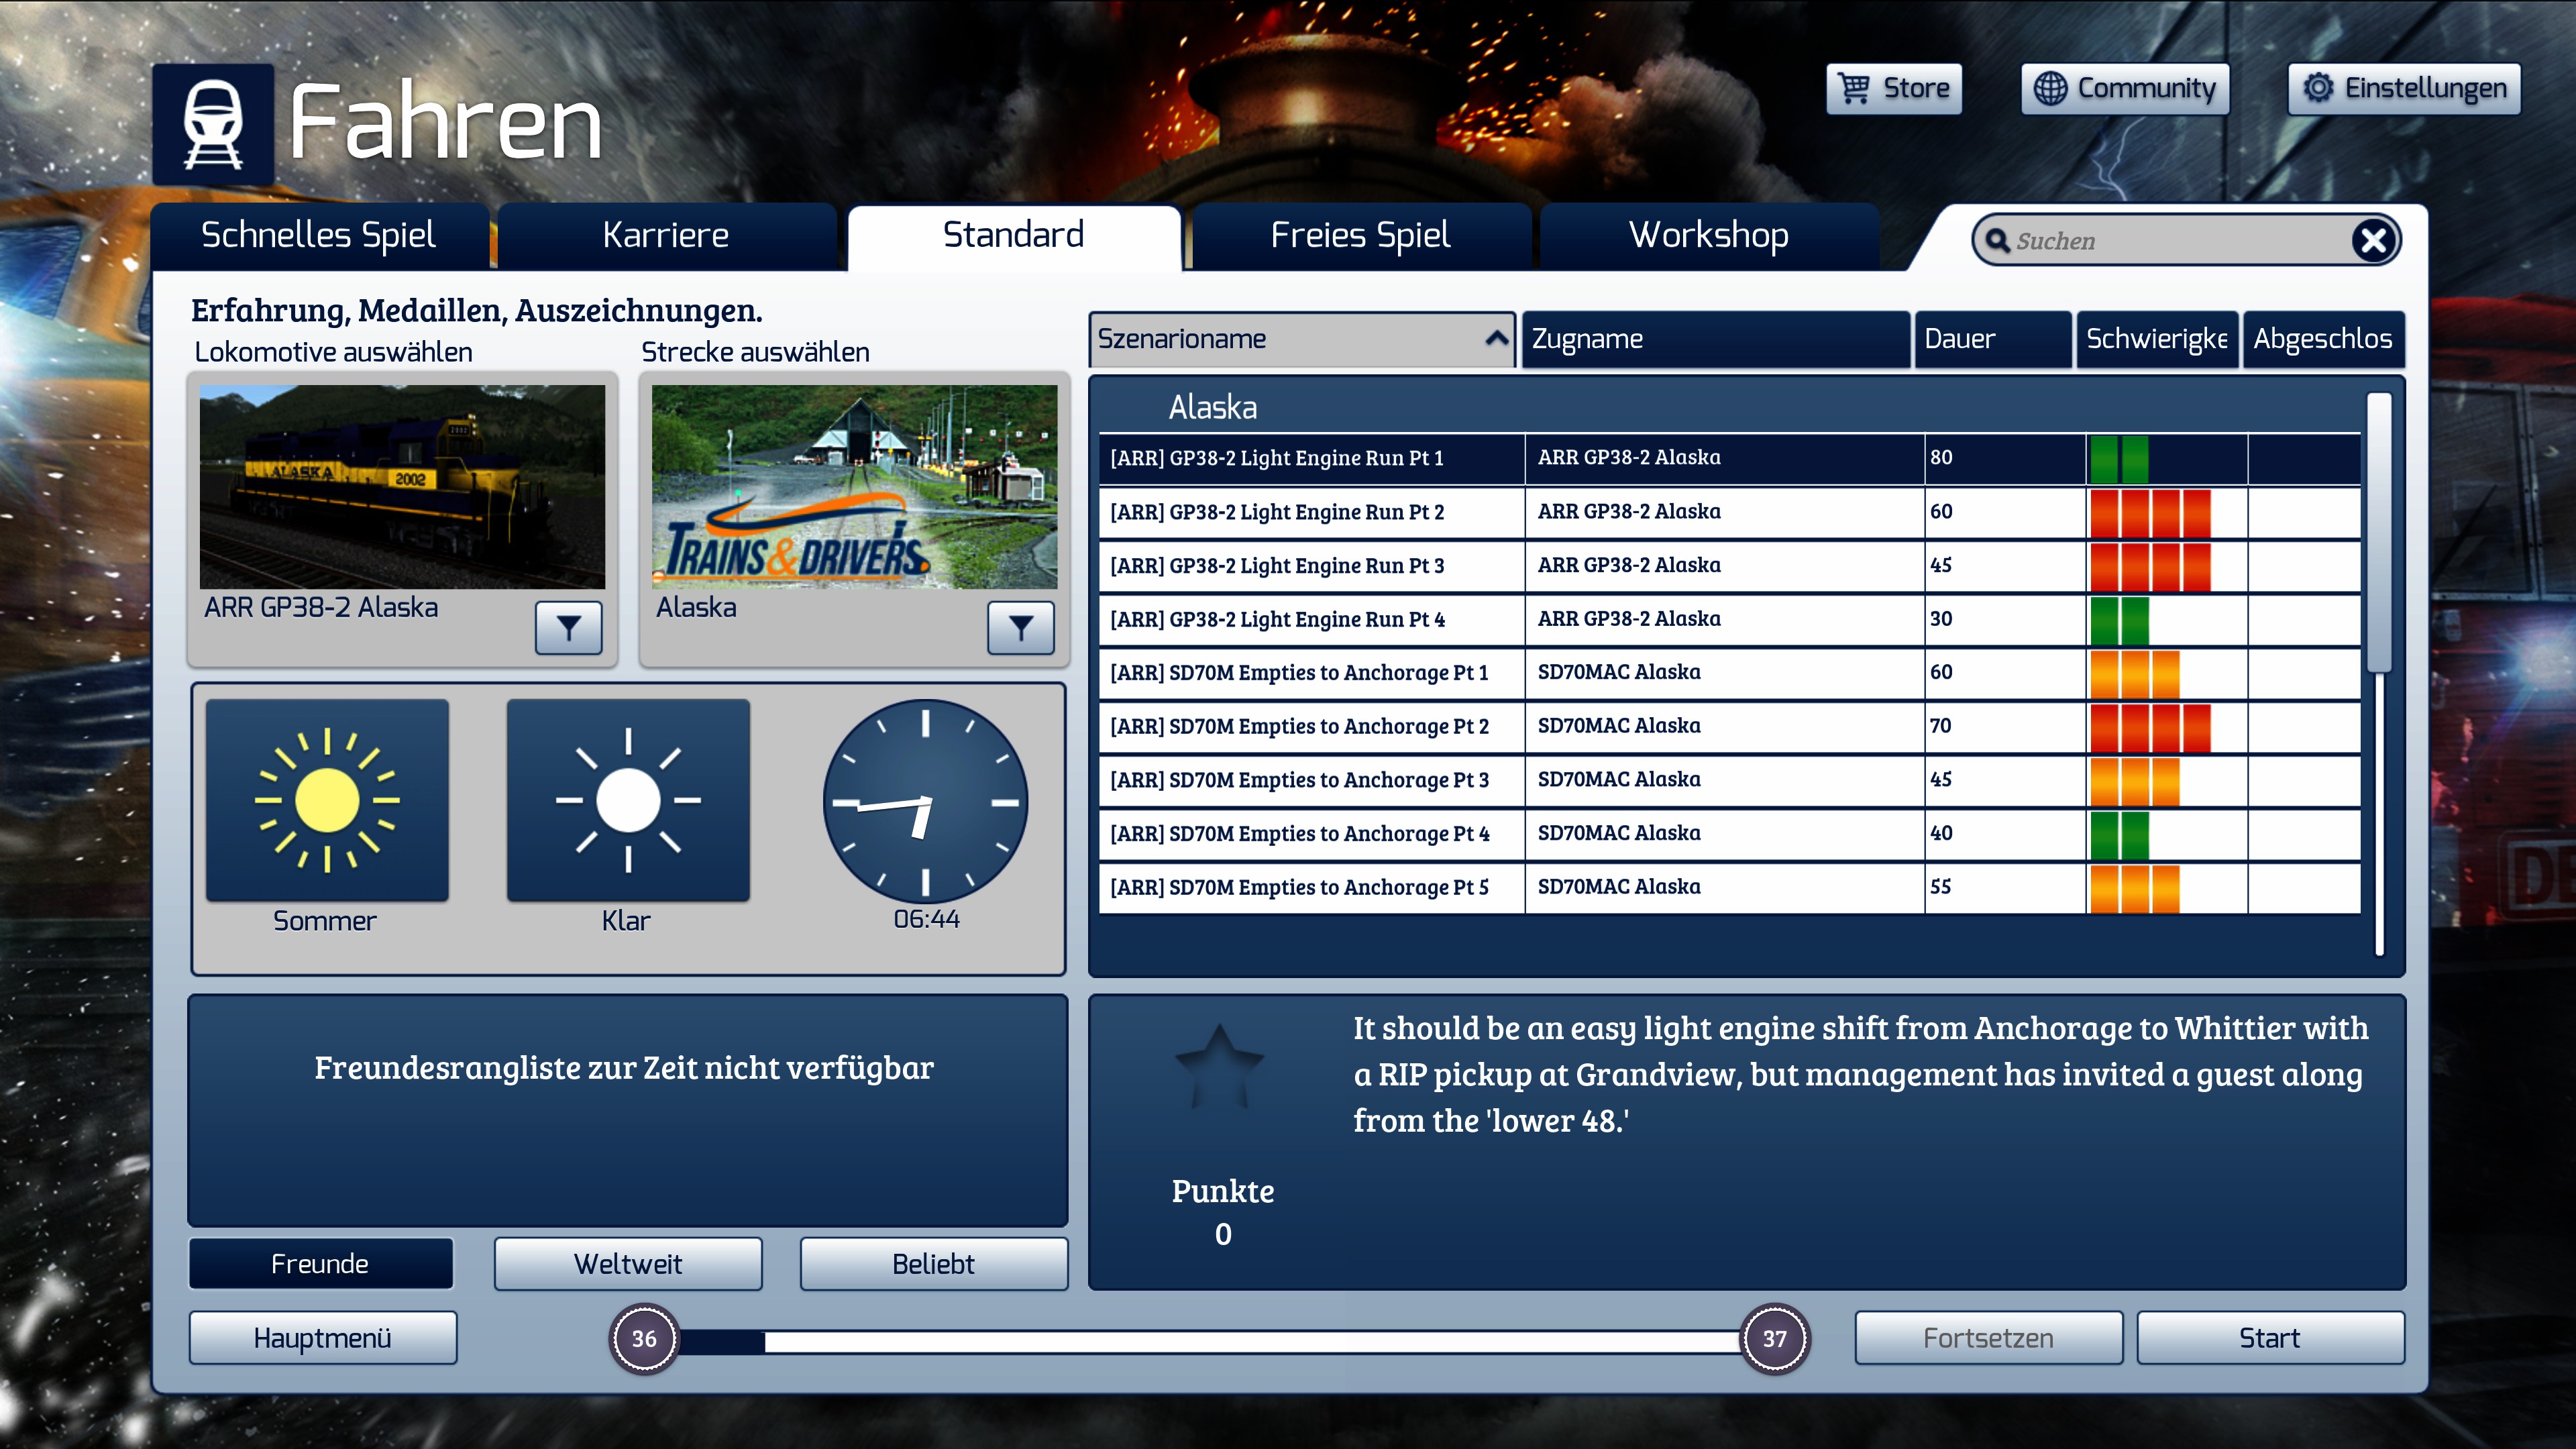Select the Freunde leaderboard toggle
Screen dimensions: 2576x1449
click(x=320, y=1264)
